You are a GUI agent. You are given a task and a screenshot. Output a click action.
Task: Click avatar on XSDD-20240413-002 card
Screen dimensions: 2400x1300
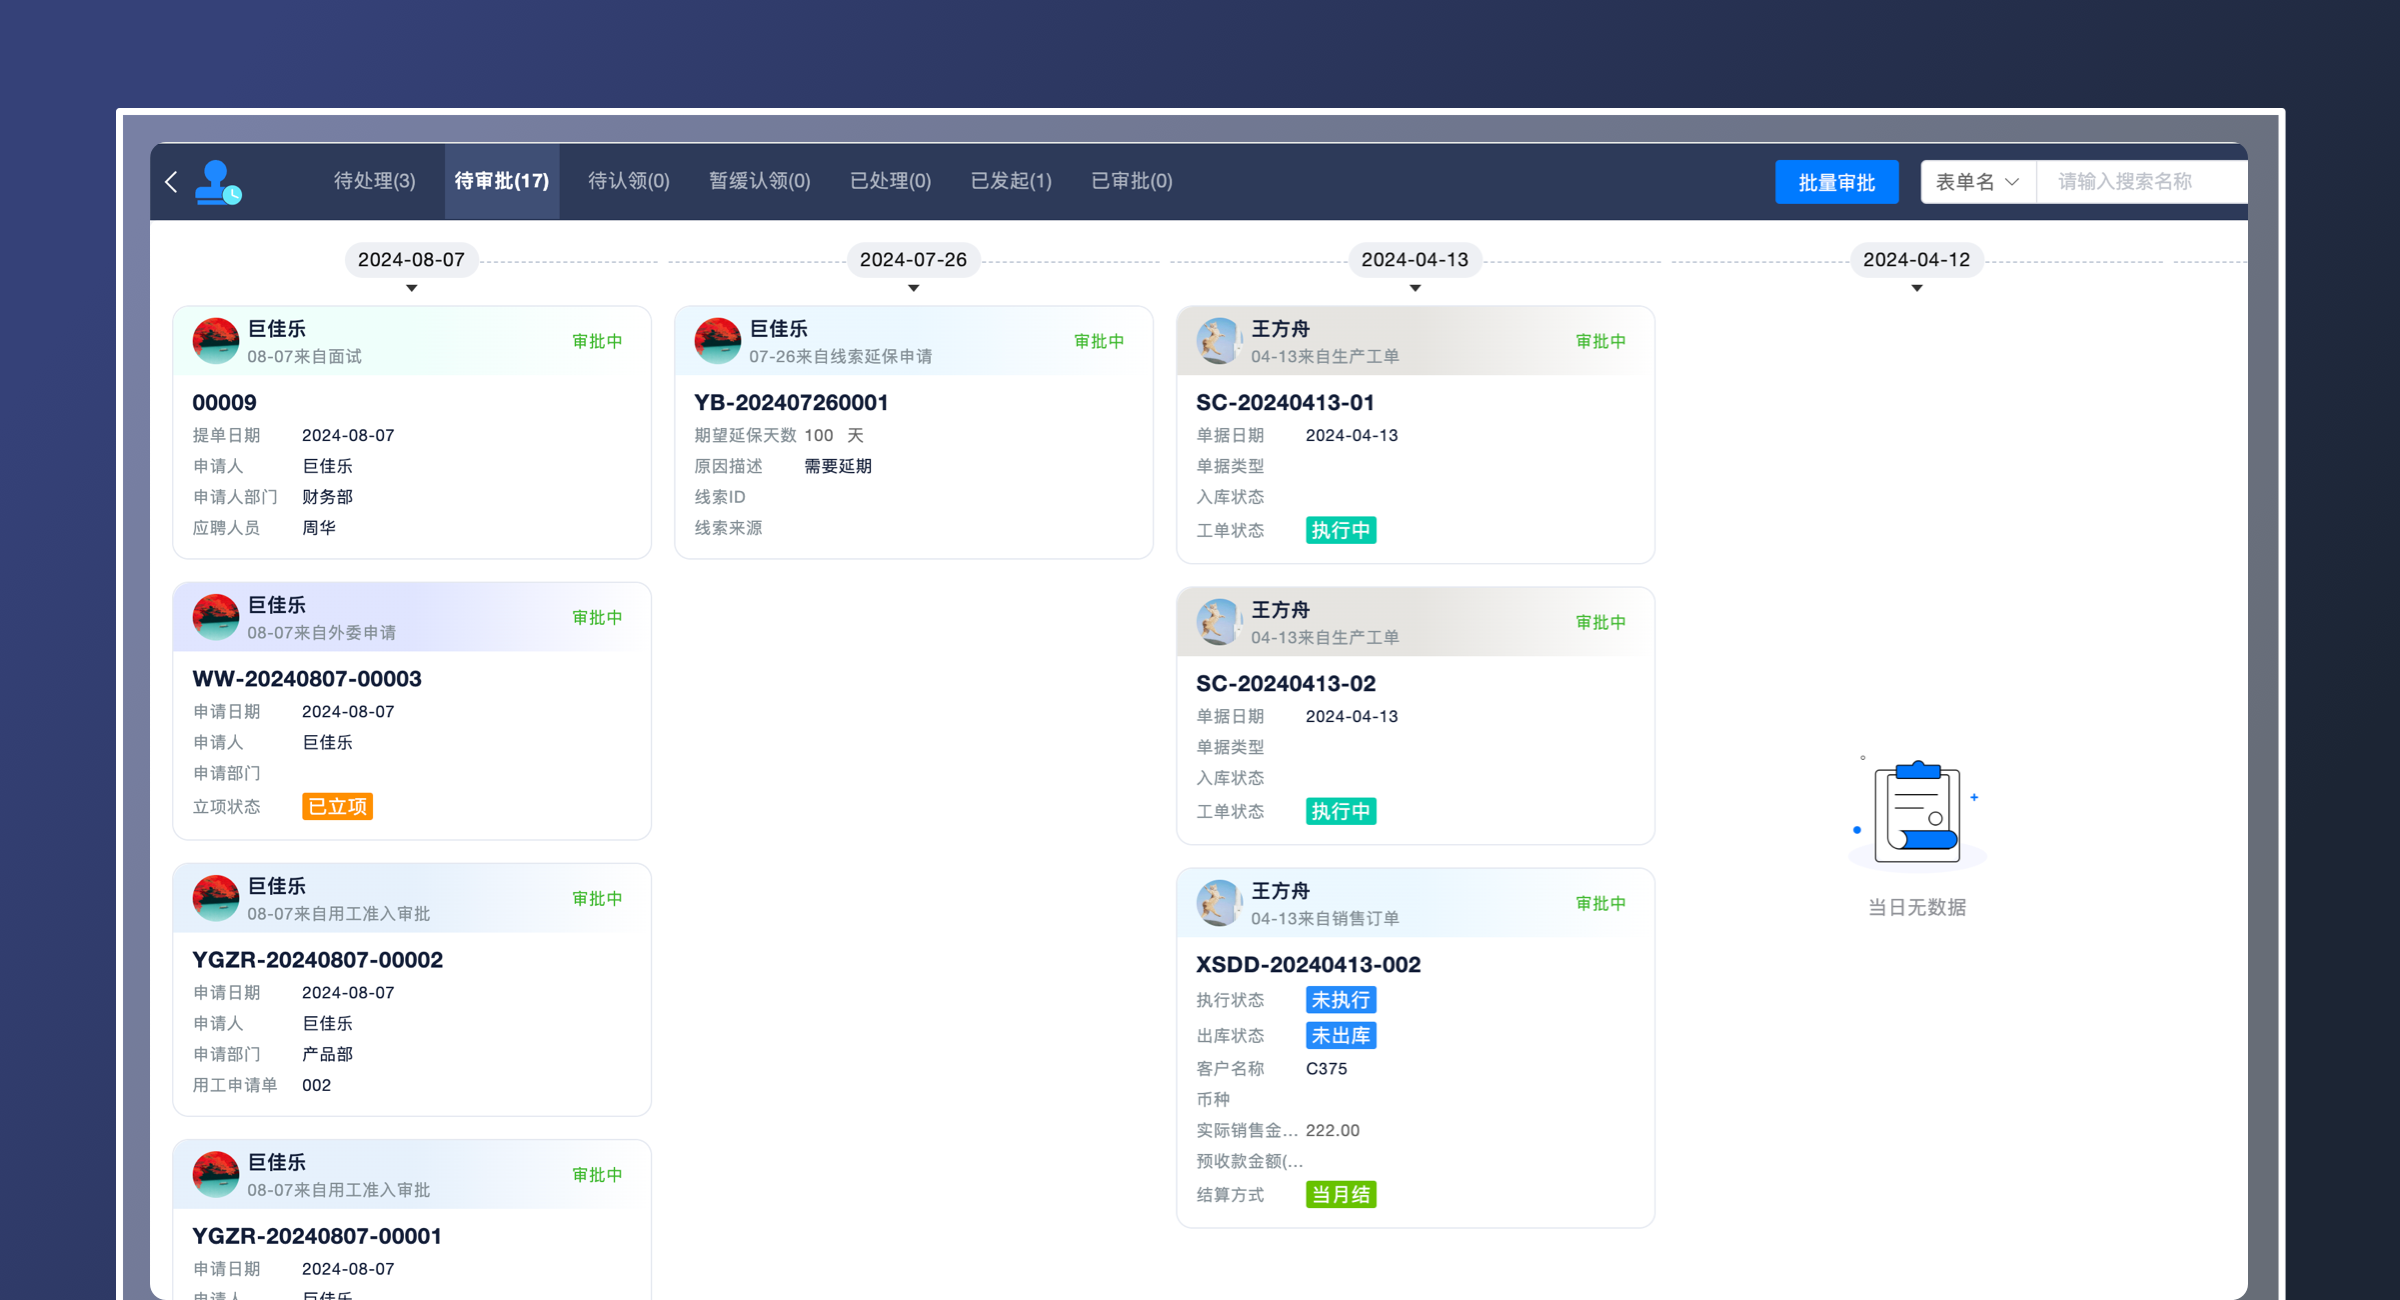point(1219,903)
